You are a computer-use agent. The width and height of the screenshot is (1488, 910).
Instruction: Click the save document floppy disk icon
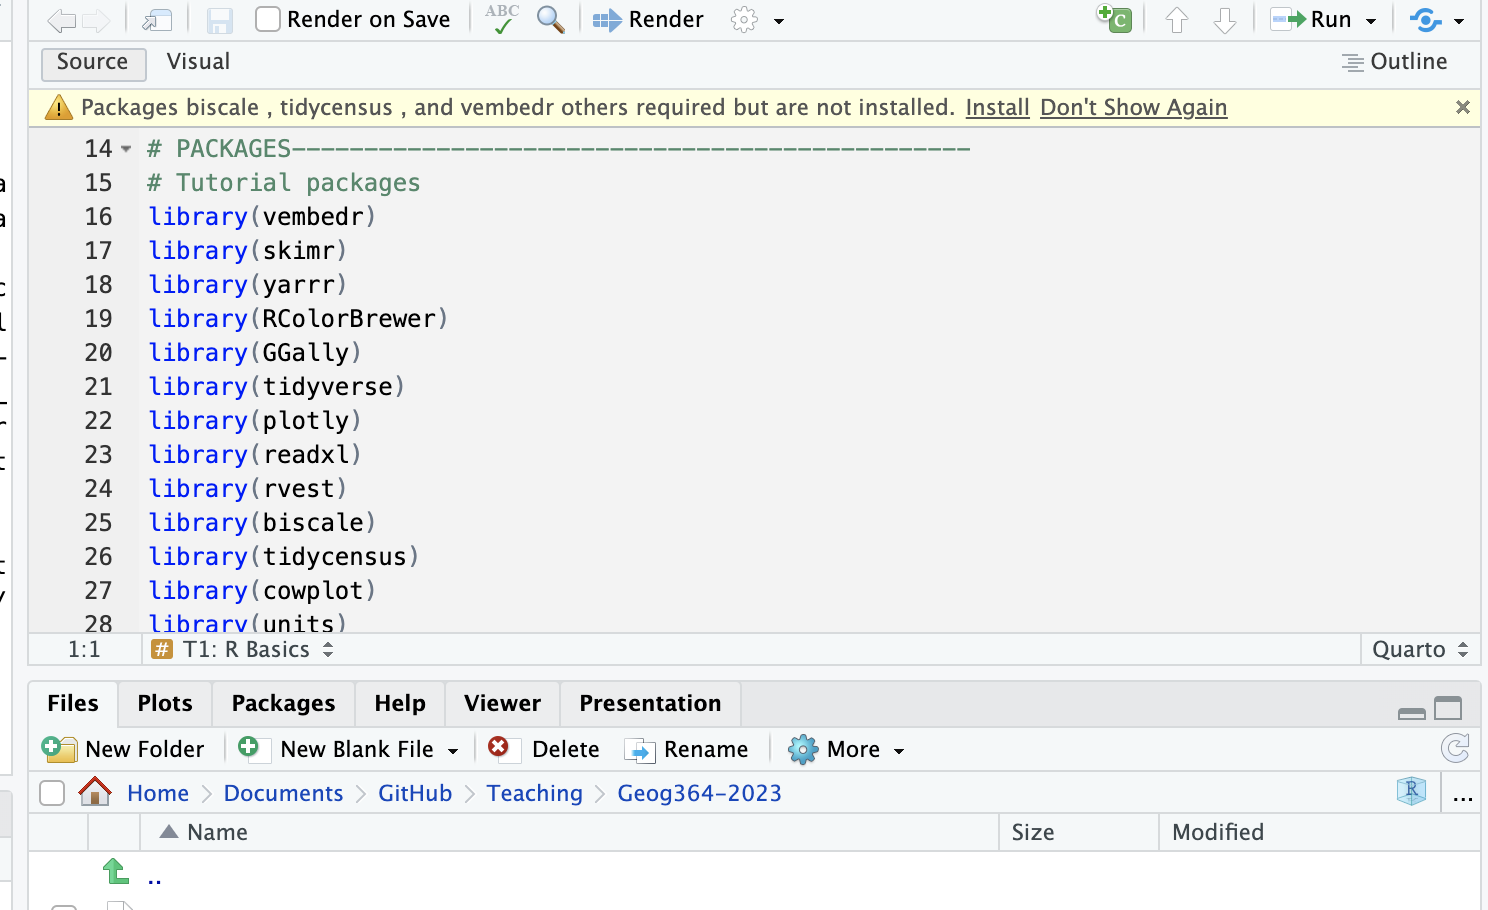(219, 20)
